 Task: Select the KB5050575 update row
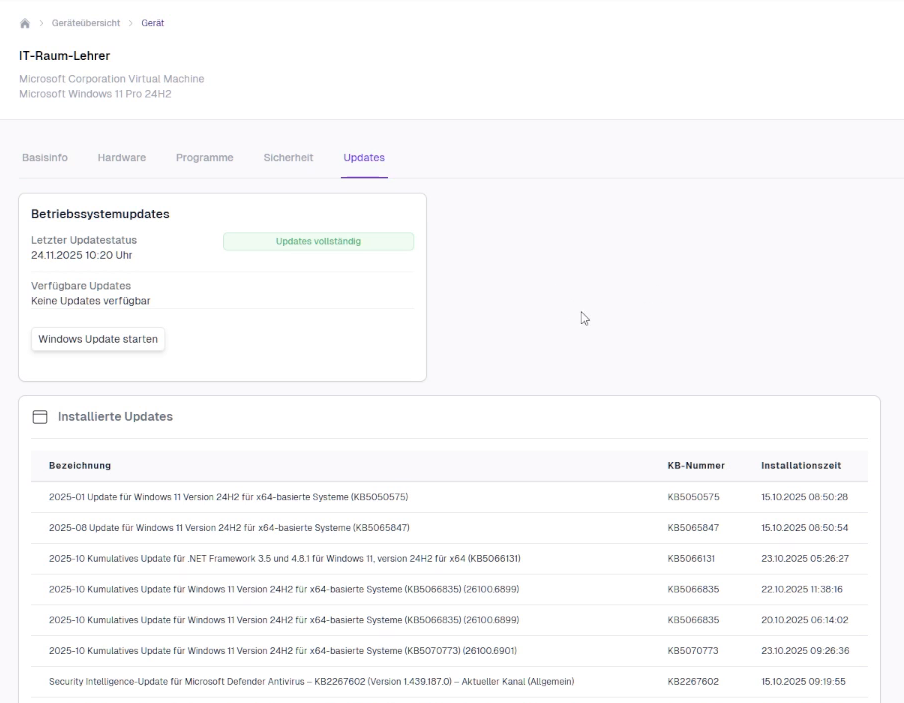(228, 497)
